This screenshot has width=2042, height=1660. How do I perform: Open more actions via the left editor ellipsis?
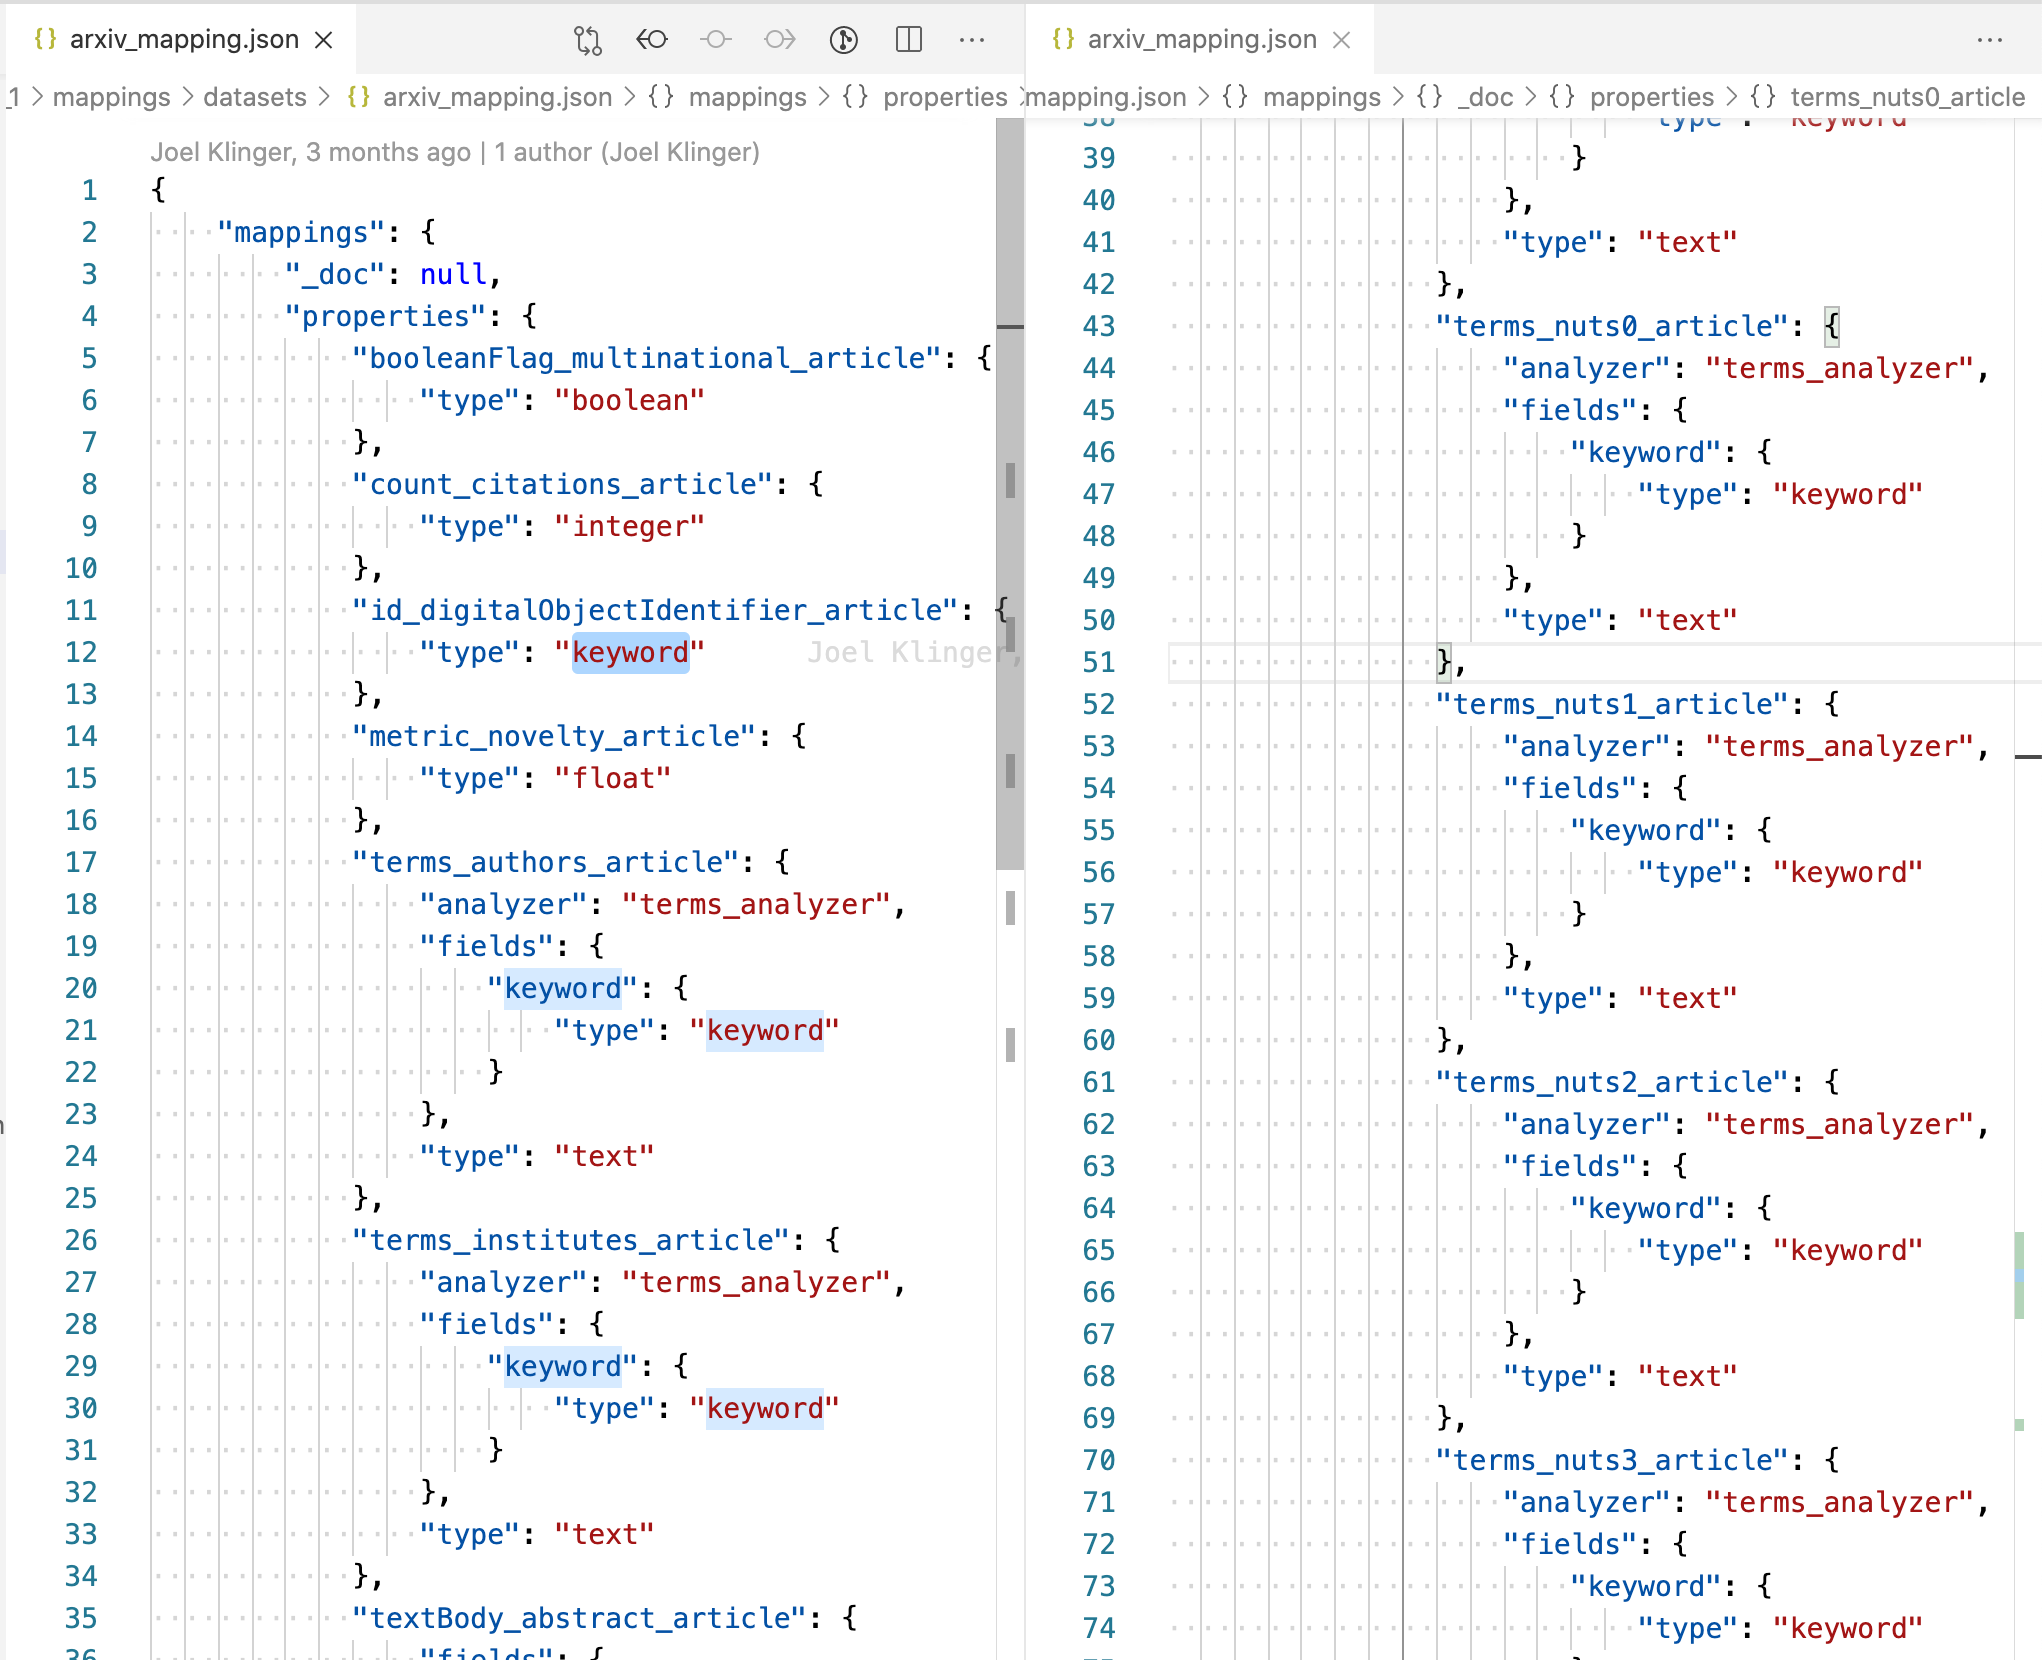coord(972,40)
